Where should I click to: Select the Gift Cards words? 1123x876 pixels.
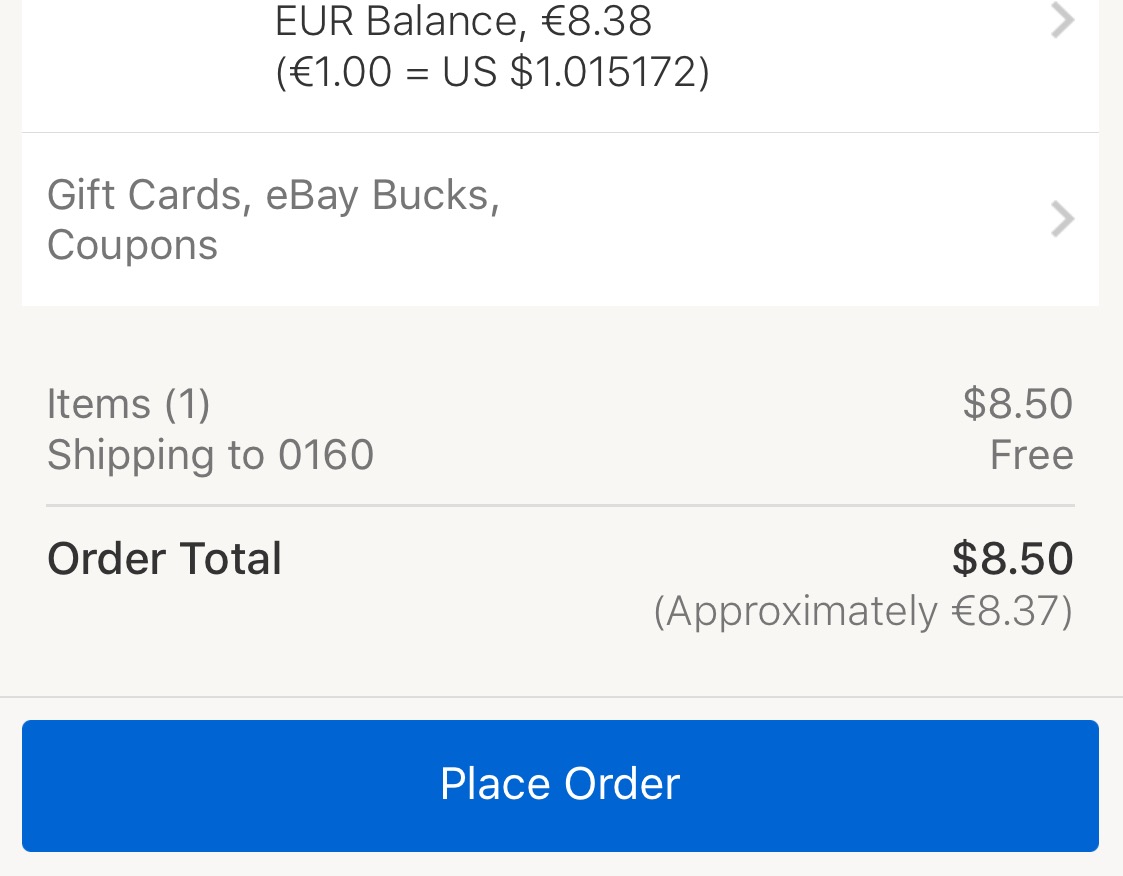click(143, 195)
